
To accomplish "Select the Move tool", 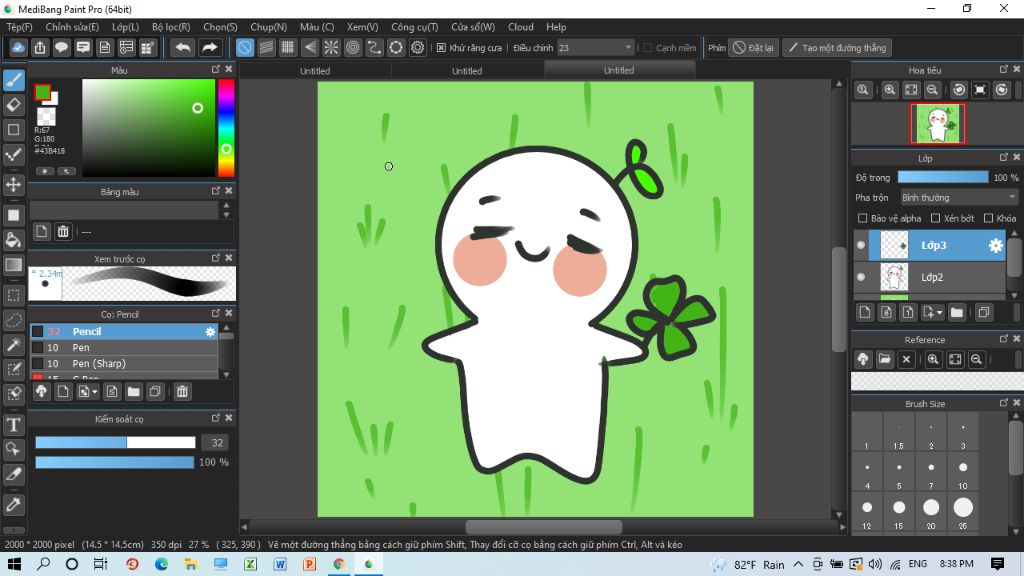I will tap(14, 185).
